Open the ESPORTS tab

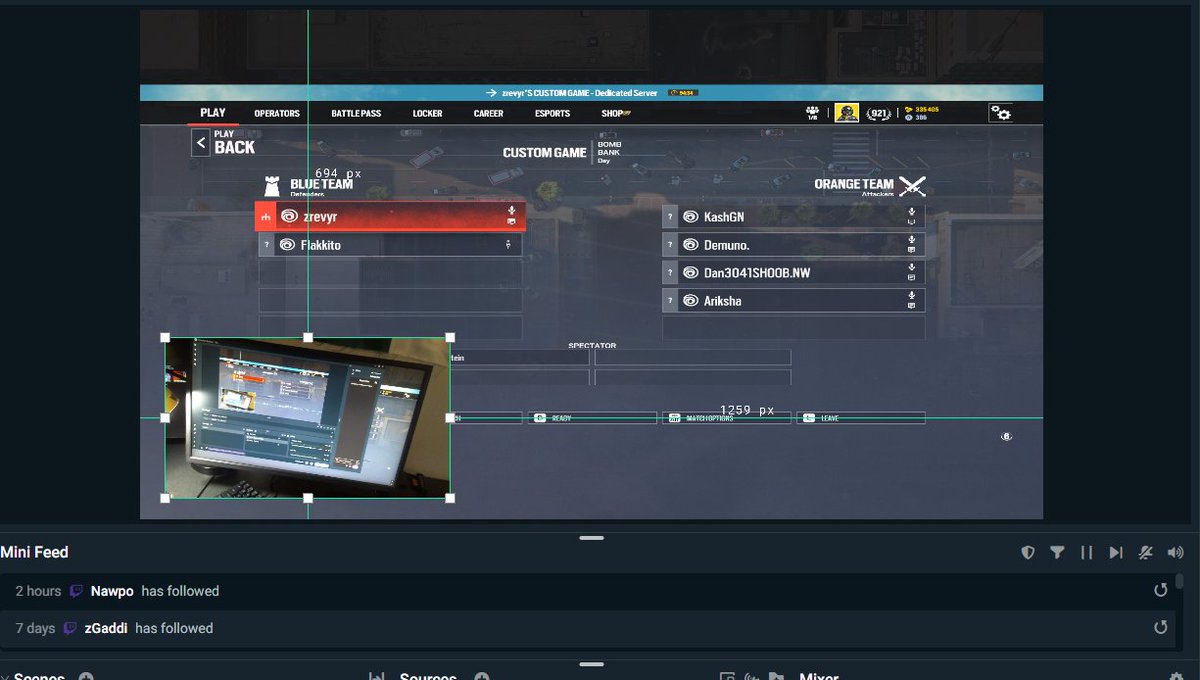(x=552, y=113)
